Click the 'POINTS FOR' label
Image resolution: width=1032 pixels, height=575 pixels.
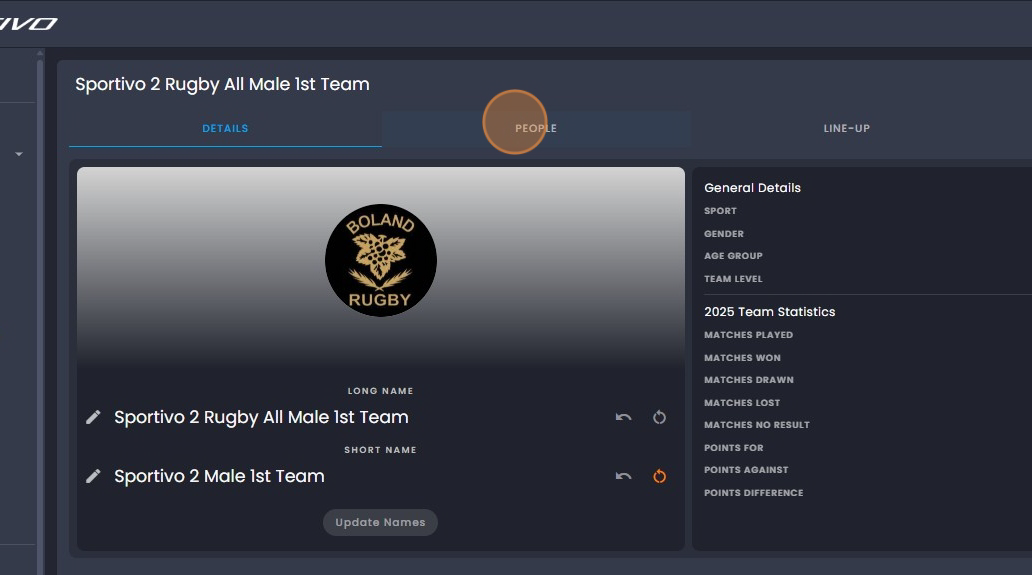[734, 448]
